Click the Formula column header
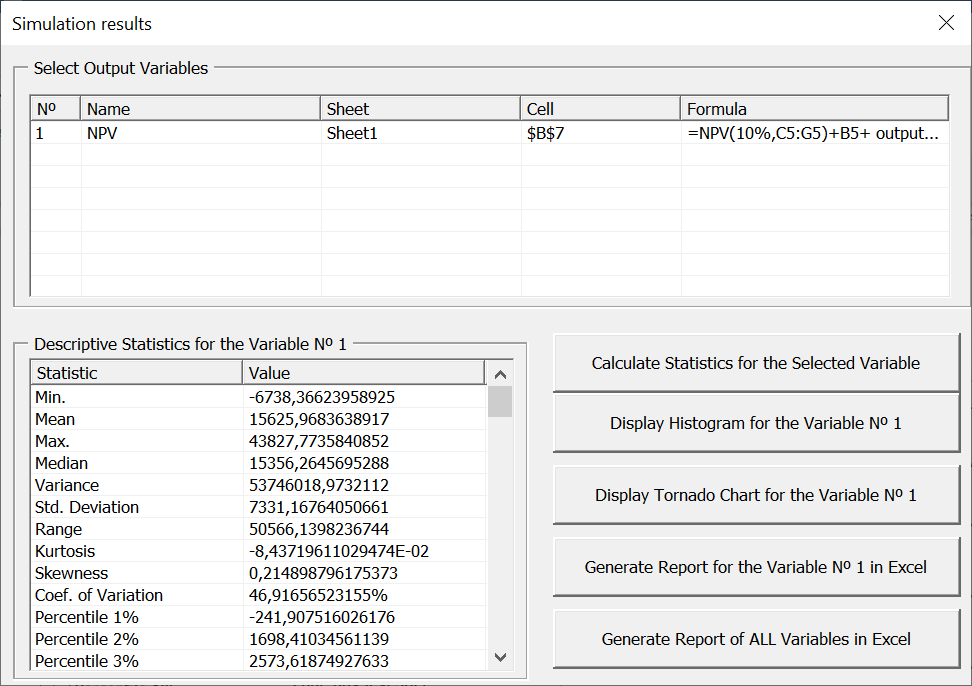The height and width of the screenshot is (686, 972). click(x=815, y=109)
